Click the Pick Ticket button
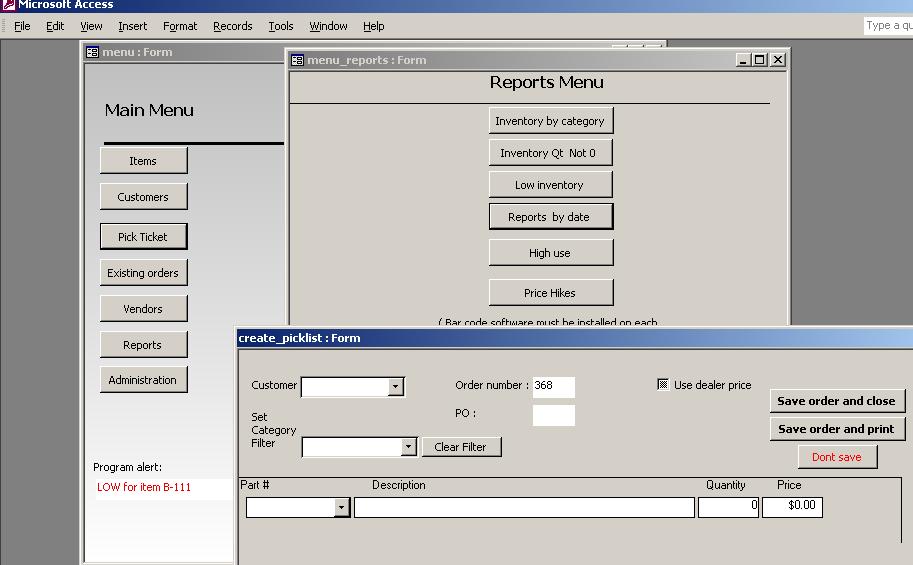The height and width of the screenshot is (565, 913). pos(143,236)
